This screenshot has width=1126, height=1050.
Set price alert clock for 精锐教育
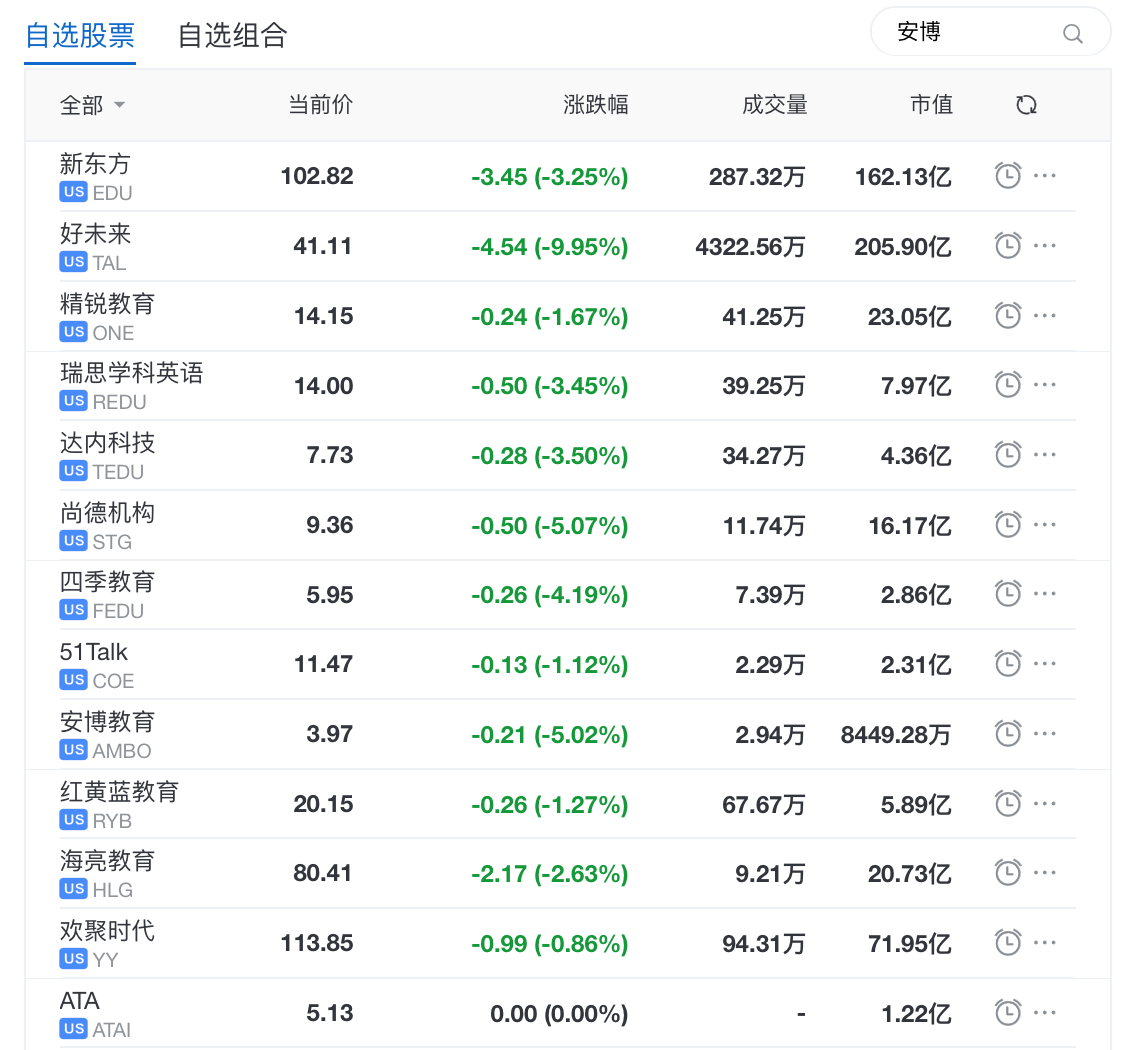tap(1008, 315)
